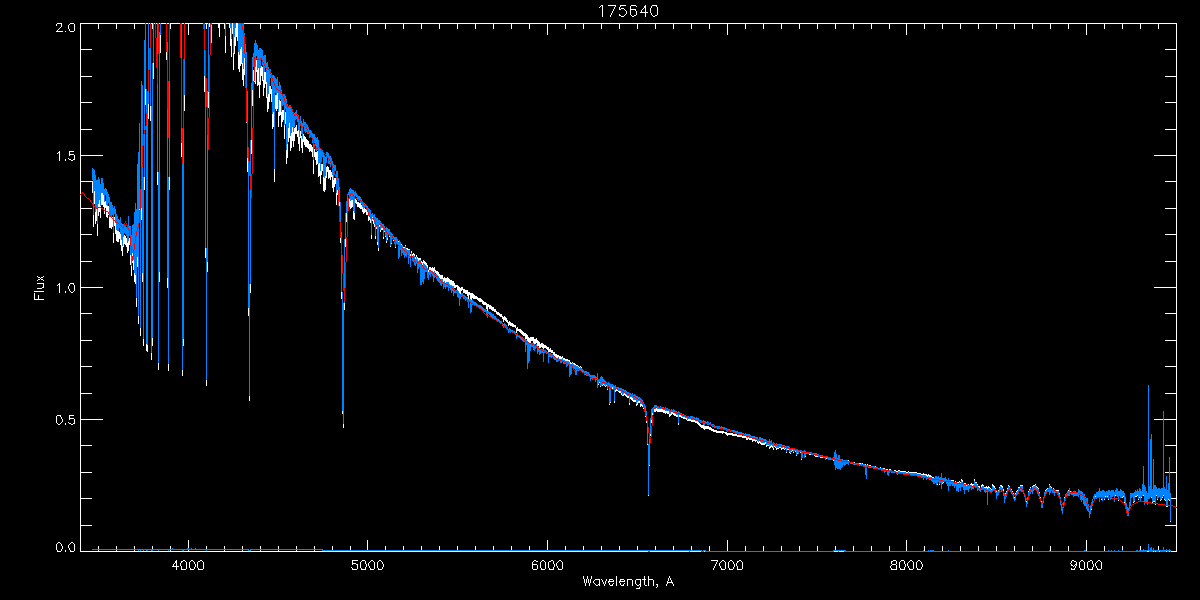This screenshot has width=1200, height=600.
Task: Click the telluric feature near 7600
Action: 836,462
